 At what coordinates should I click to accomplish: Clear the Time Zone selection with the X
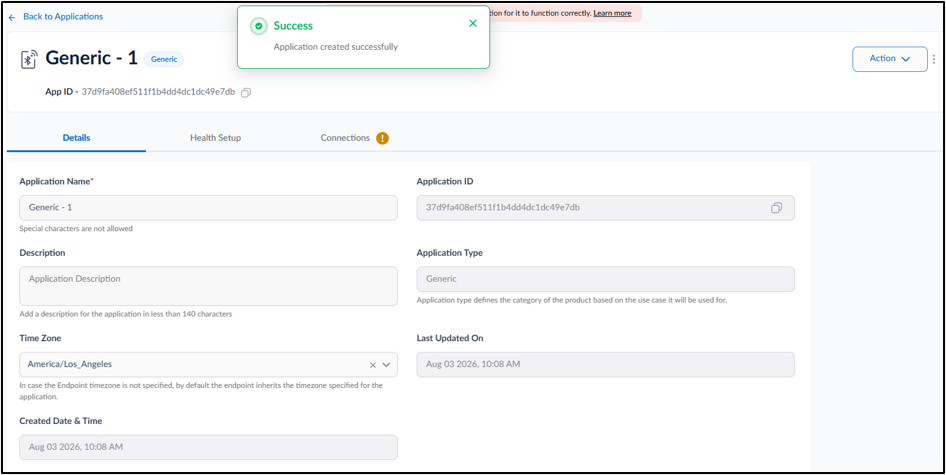point(373,365)
